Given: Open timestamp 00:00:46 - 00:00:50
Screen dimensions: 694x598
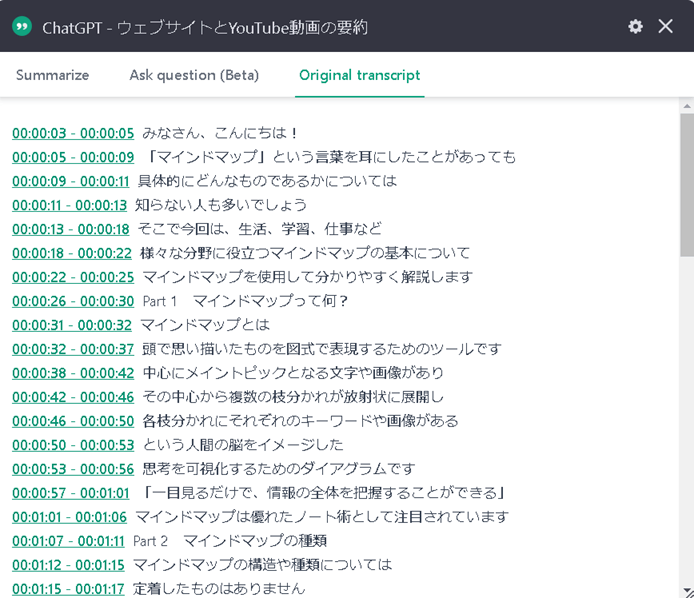Looking at the screenshot, I should (73, 421).
